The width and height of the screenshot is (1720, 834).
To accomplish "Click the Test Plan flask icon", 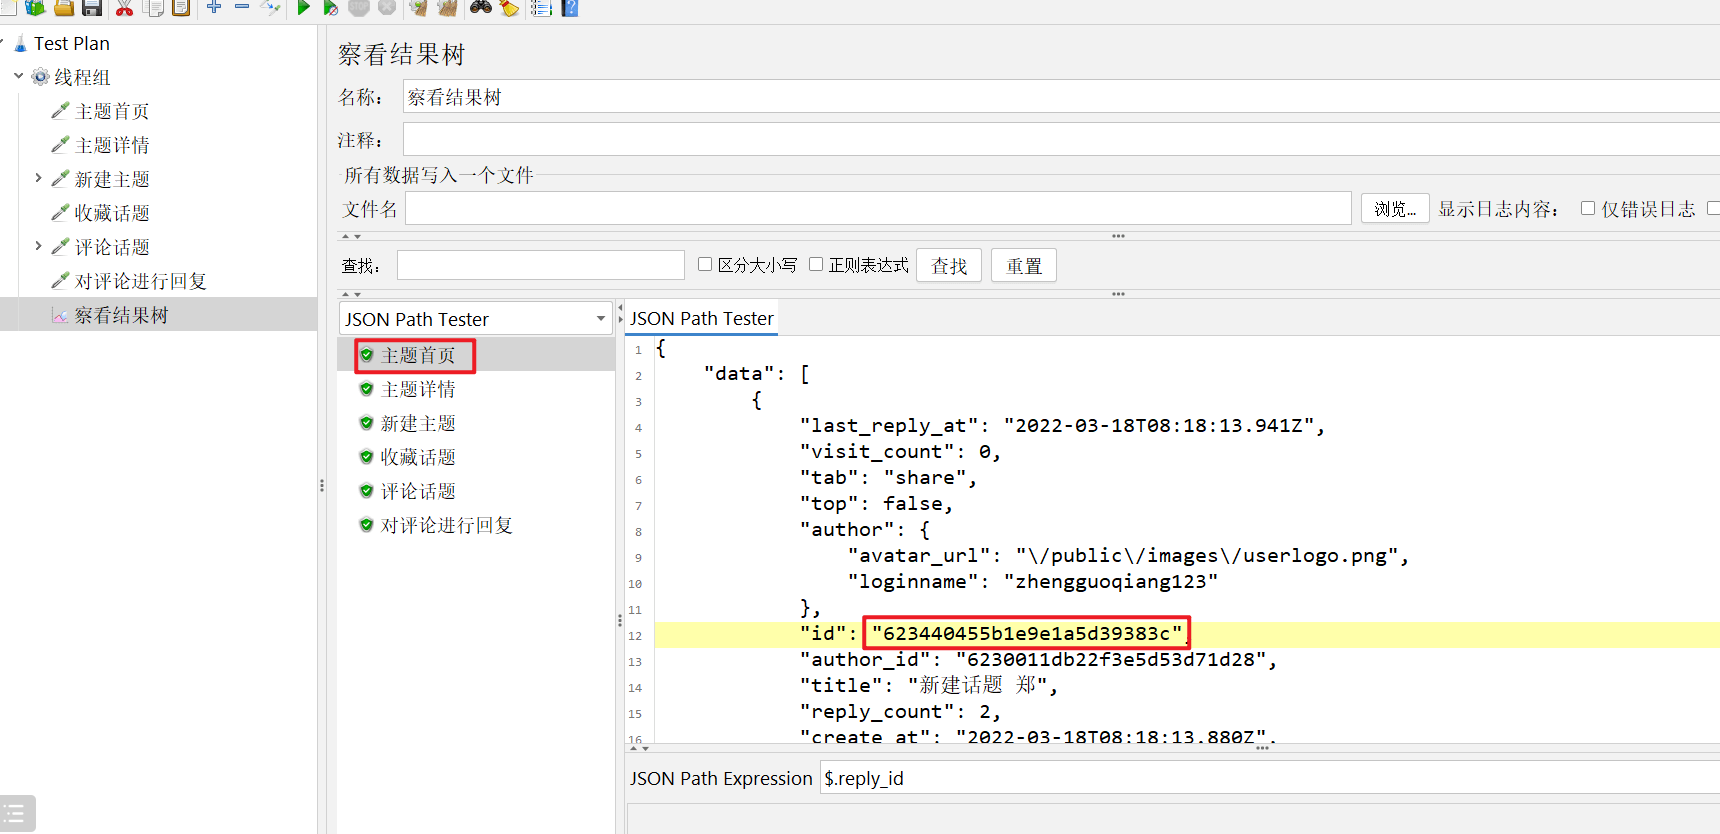I will (20, 44).
